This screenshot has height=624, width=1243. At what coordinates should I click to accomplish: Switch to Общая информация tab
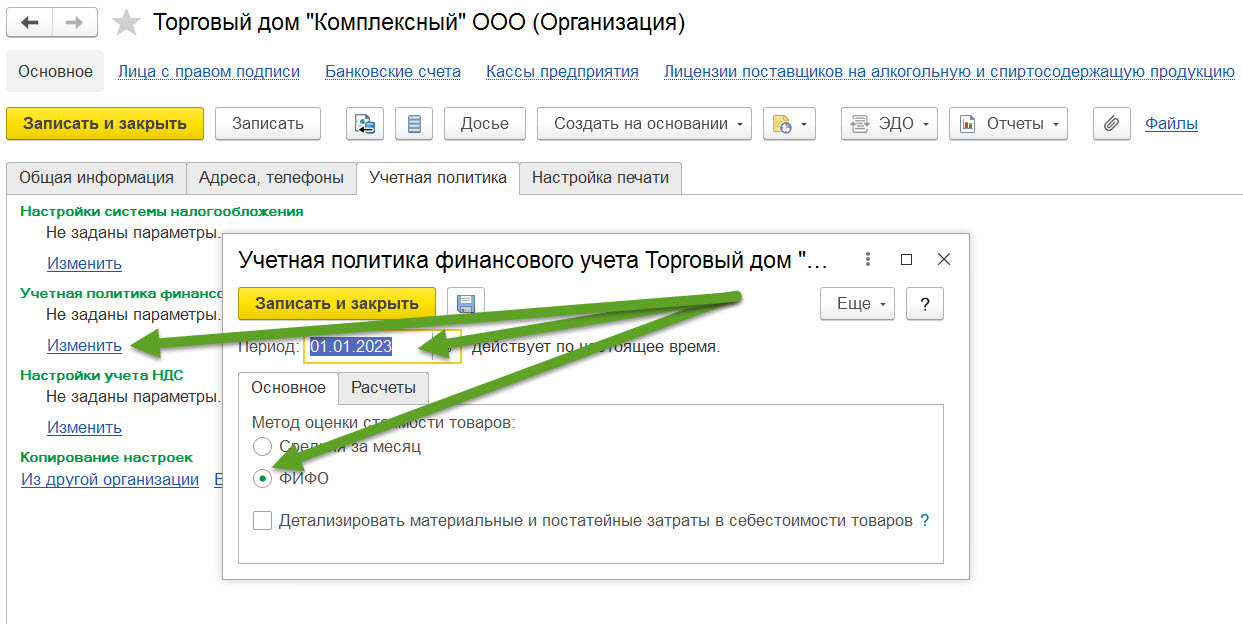click(x=96, y=178)
